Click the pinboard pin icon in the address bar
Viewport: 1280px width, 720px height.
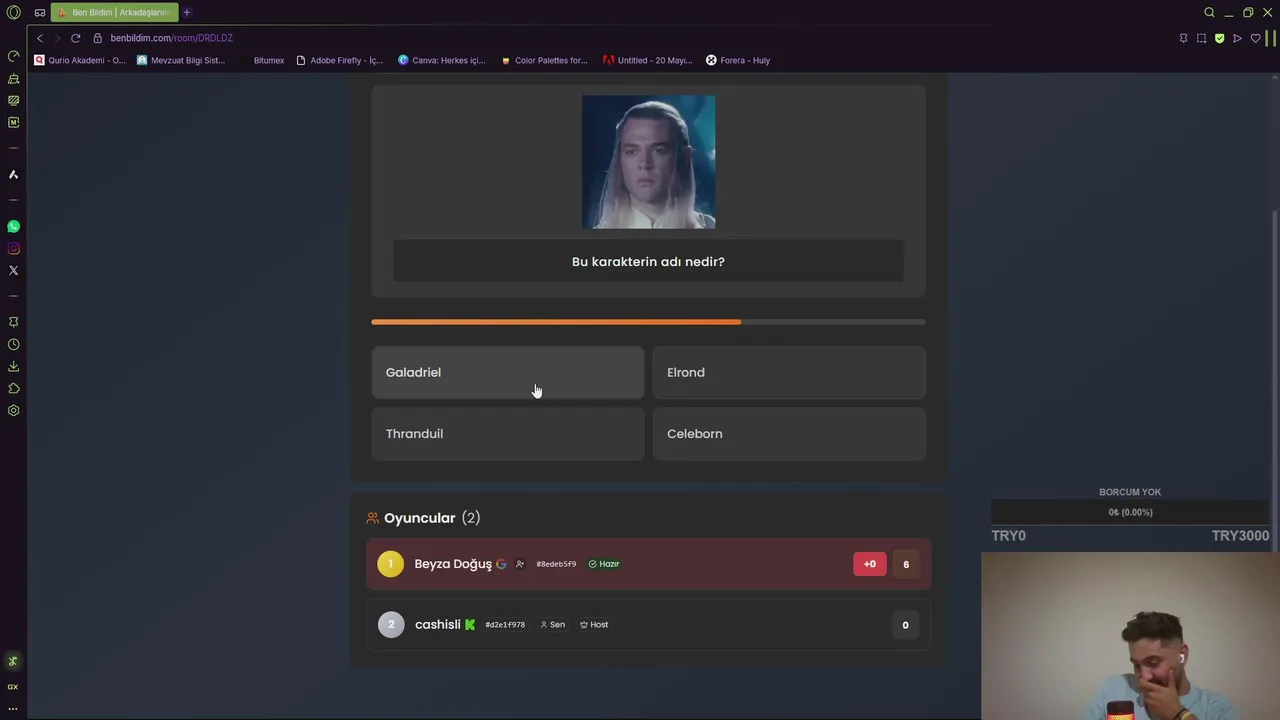(x=1183, y=38)
